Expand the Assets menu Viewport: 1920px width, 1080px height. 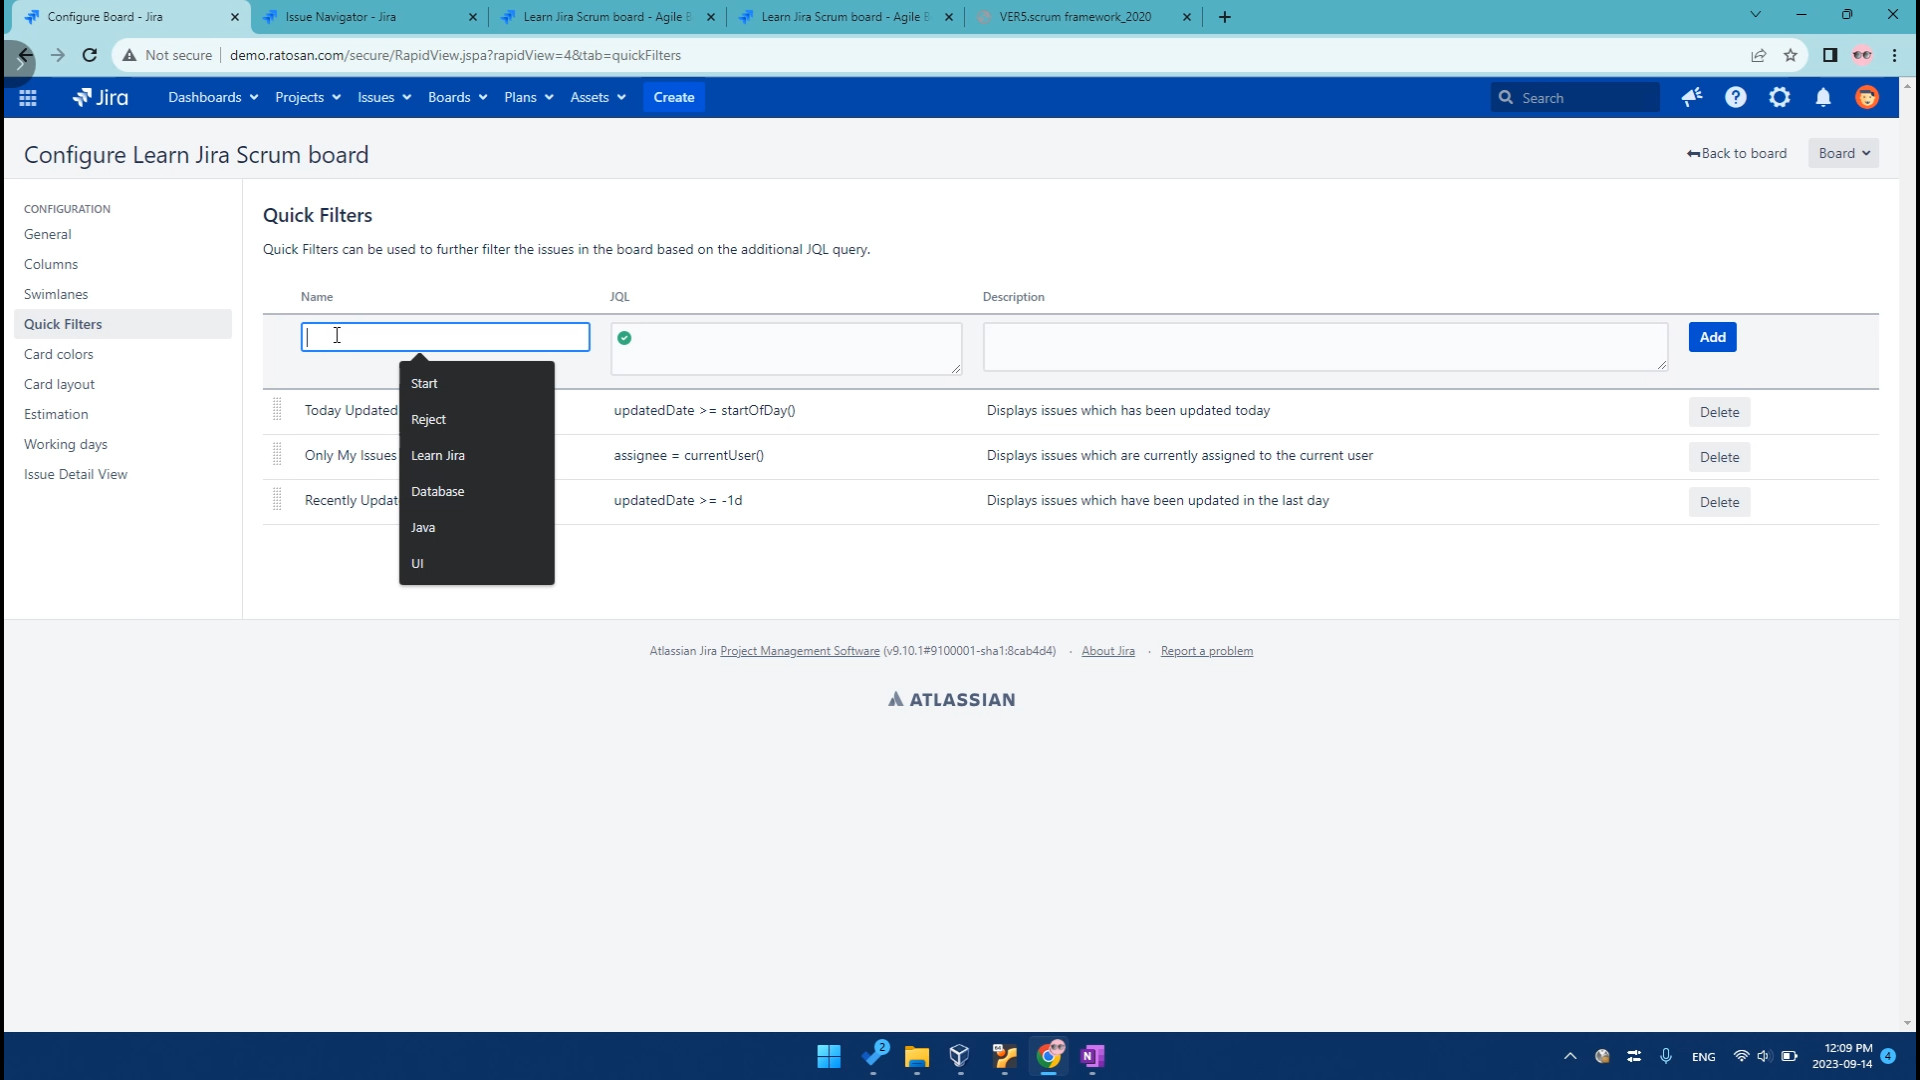point(598,97)
